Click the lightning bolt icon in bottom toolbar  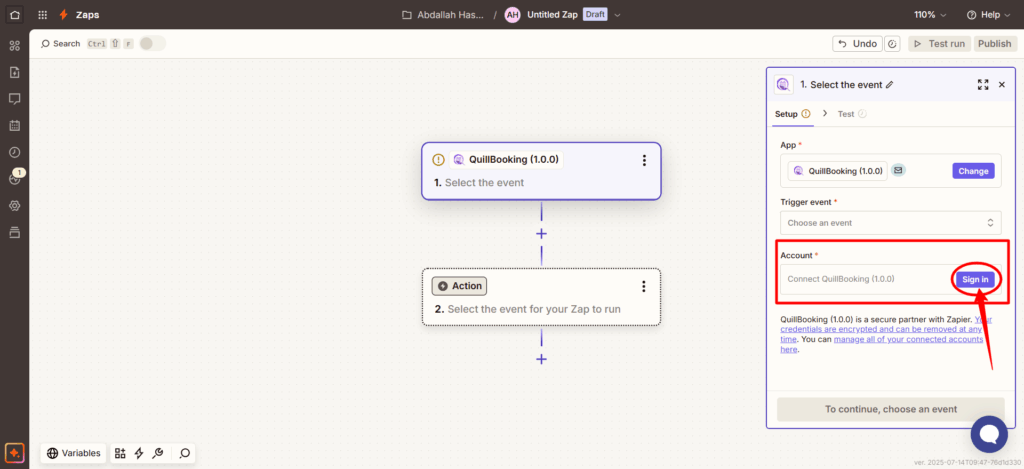[139, 453]
